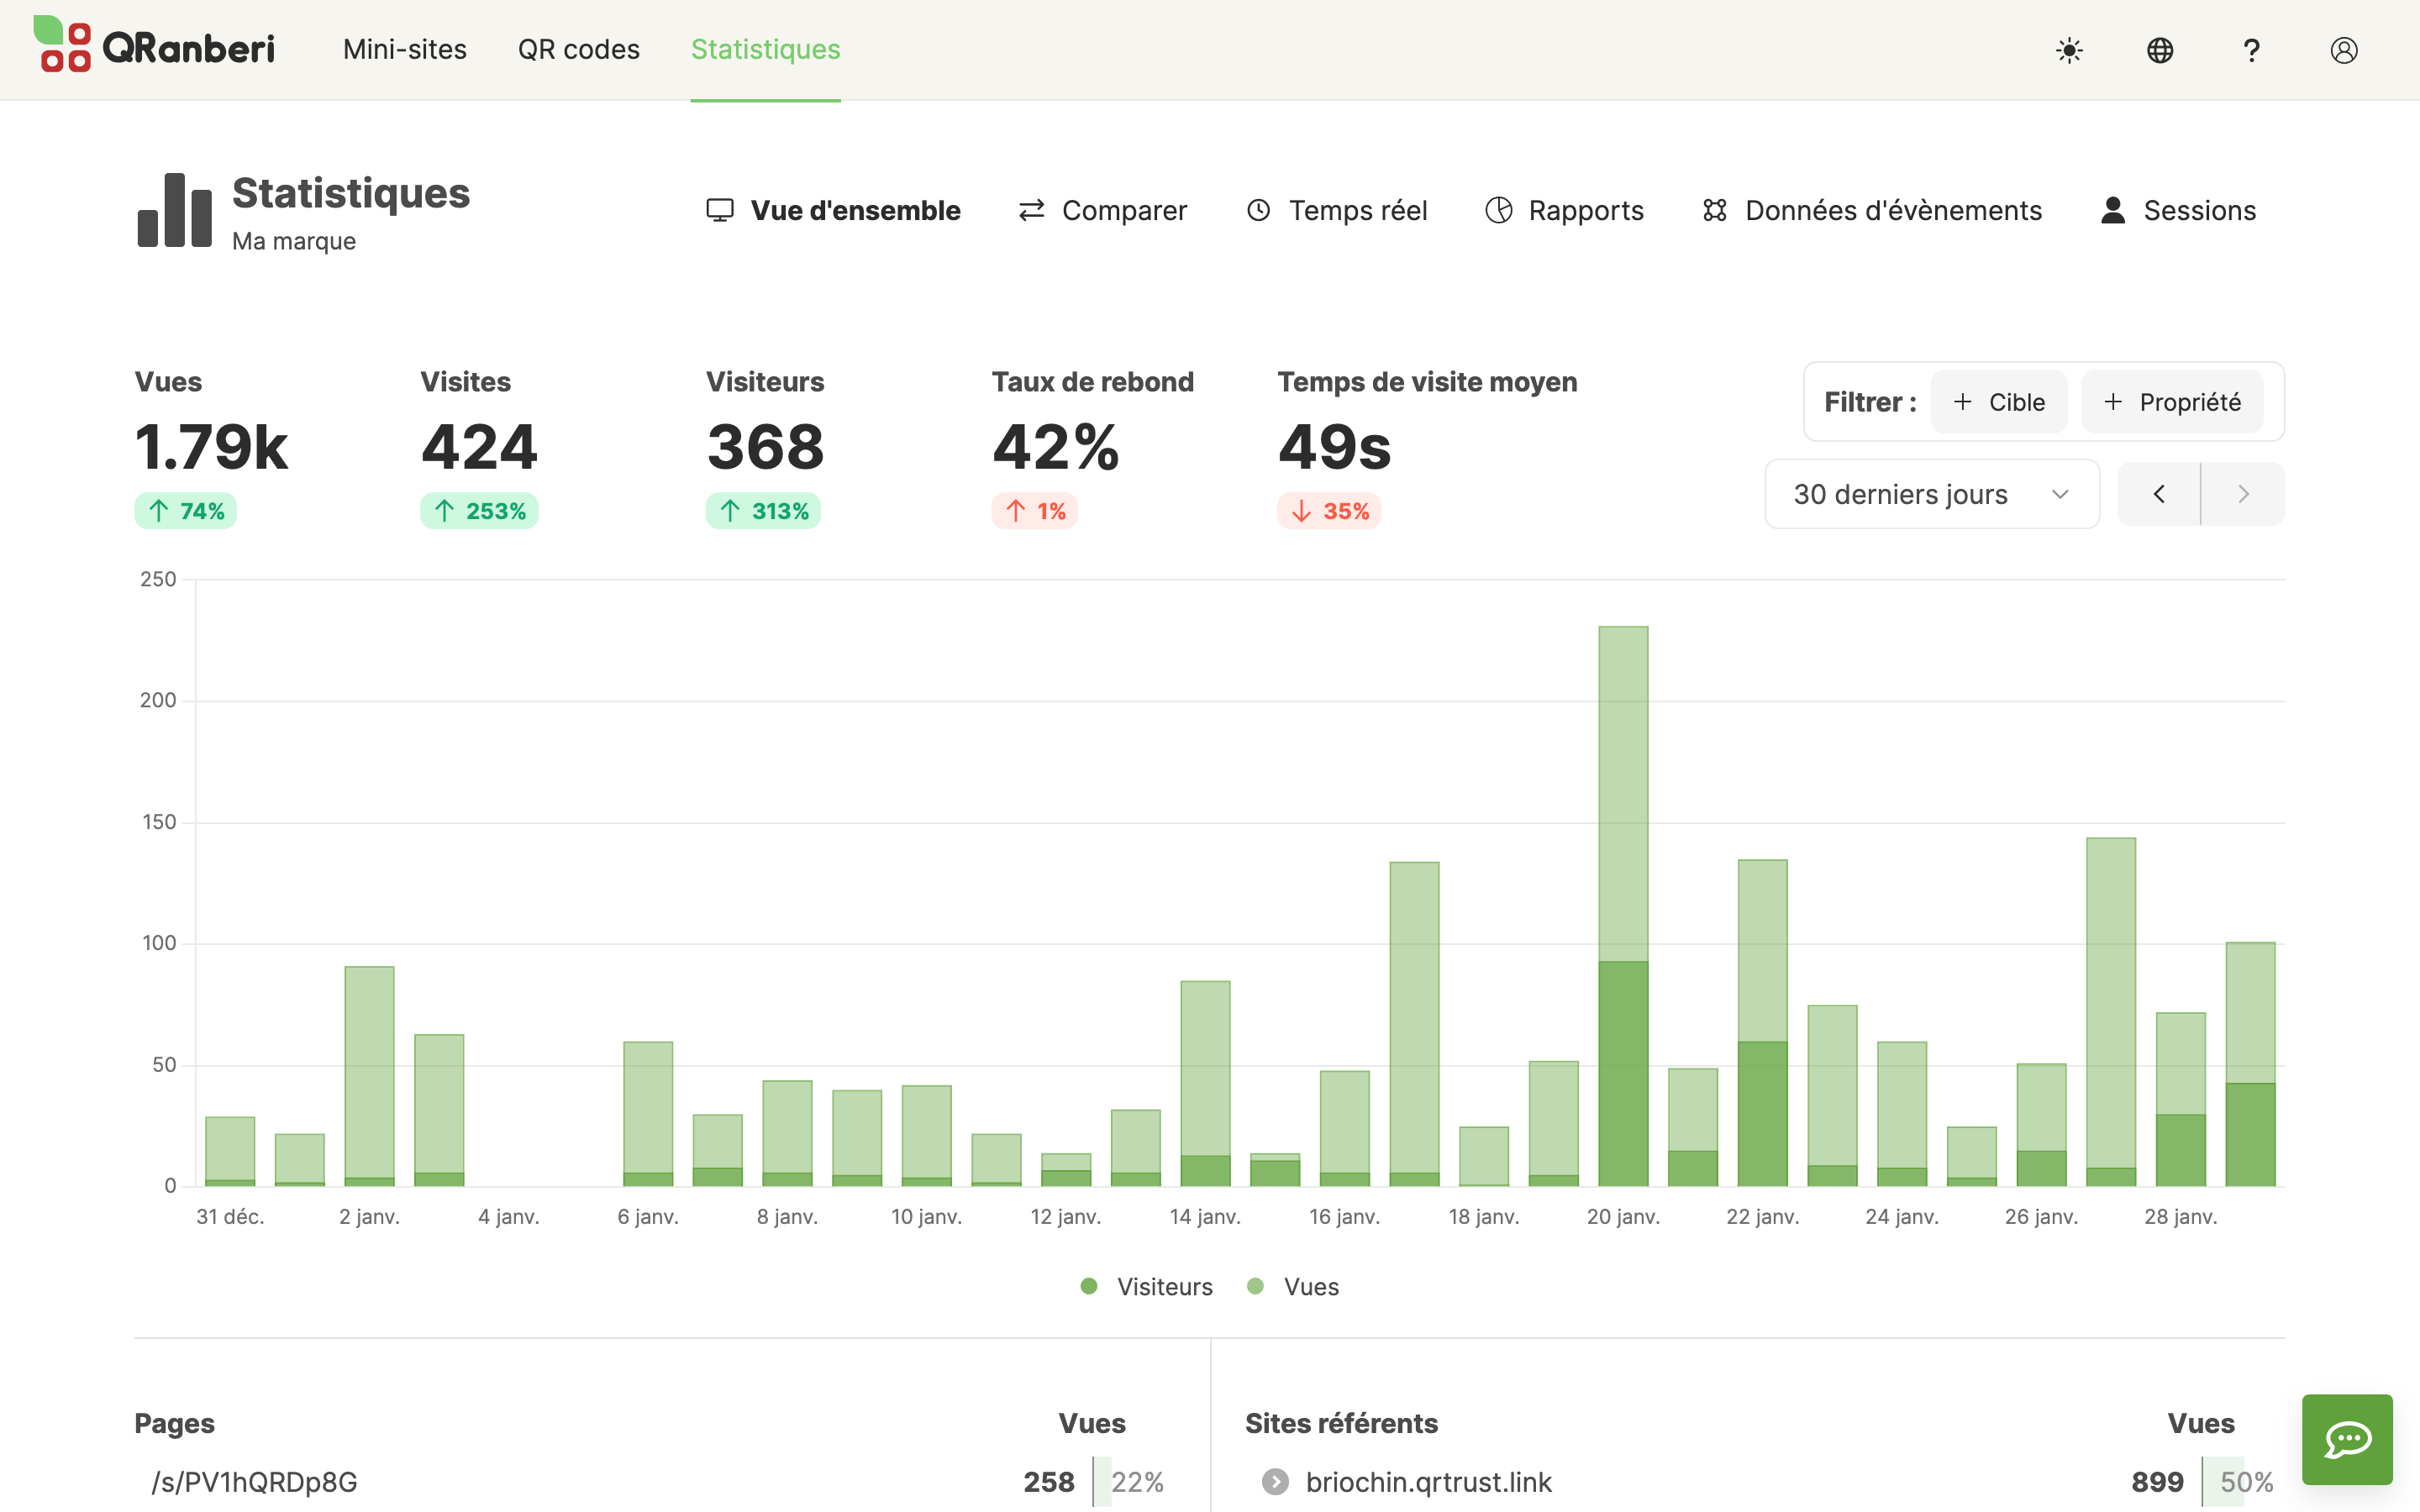Go to previous period arrow
Image resolution: width=2420 pixels, height=1512 pixels.
(x=2159, y=494)
